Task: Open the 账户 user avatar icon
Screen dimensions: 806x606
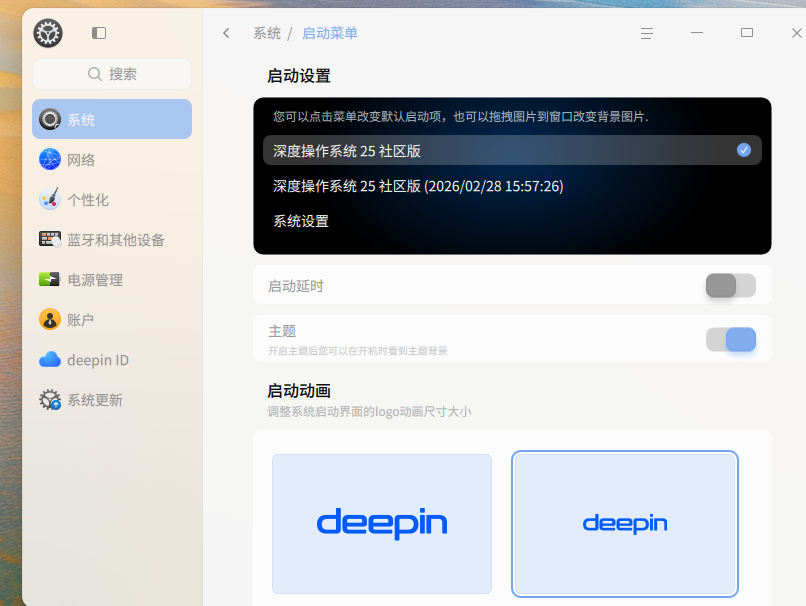Action: point(50,319)
